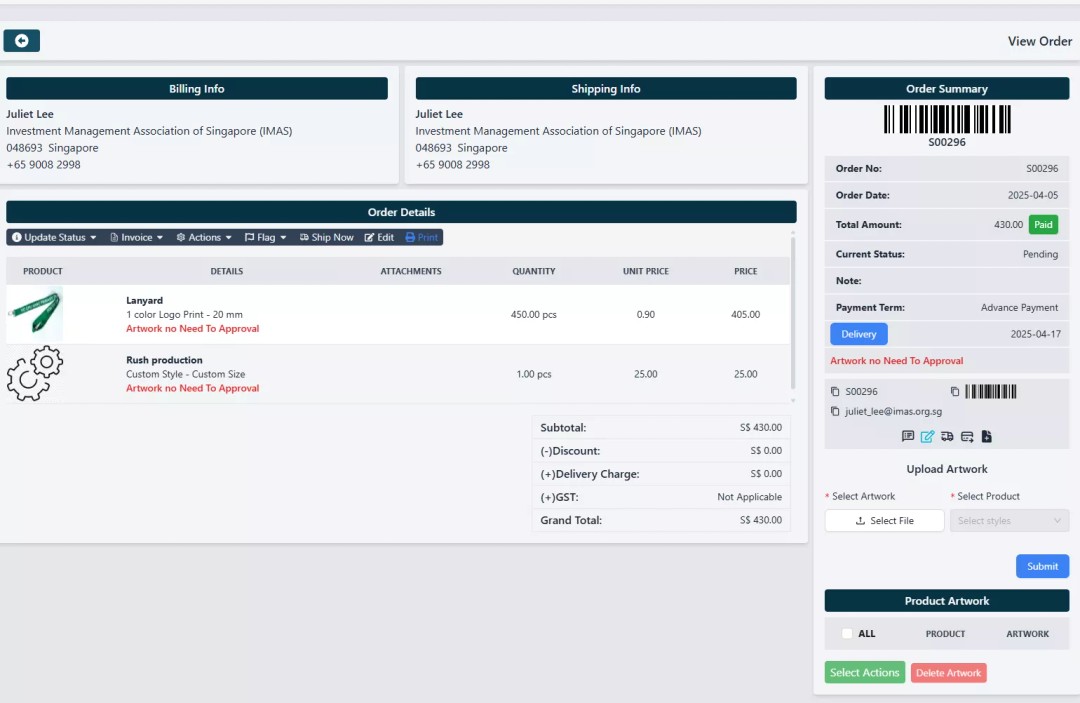
Task: Click the green Select Actions button
Action: tap(865, 673)
